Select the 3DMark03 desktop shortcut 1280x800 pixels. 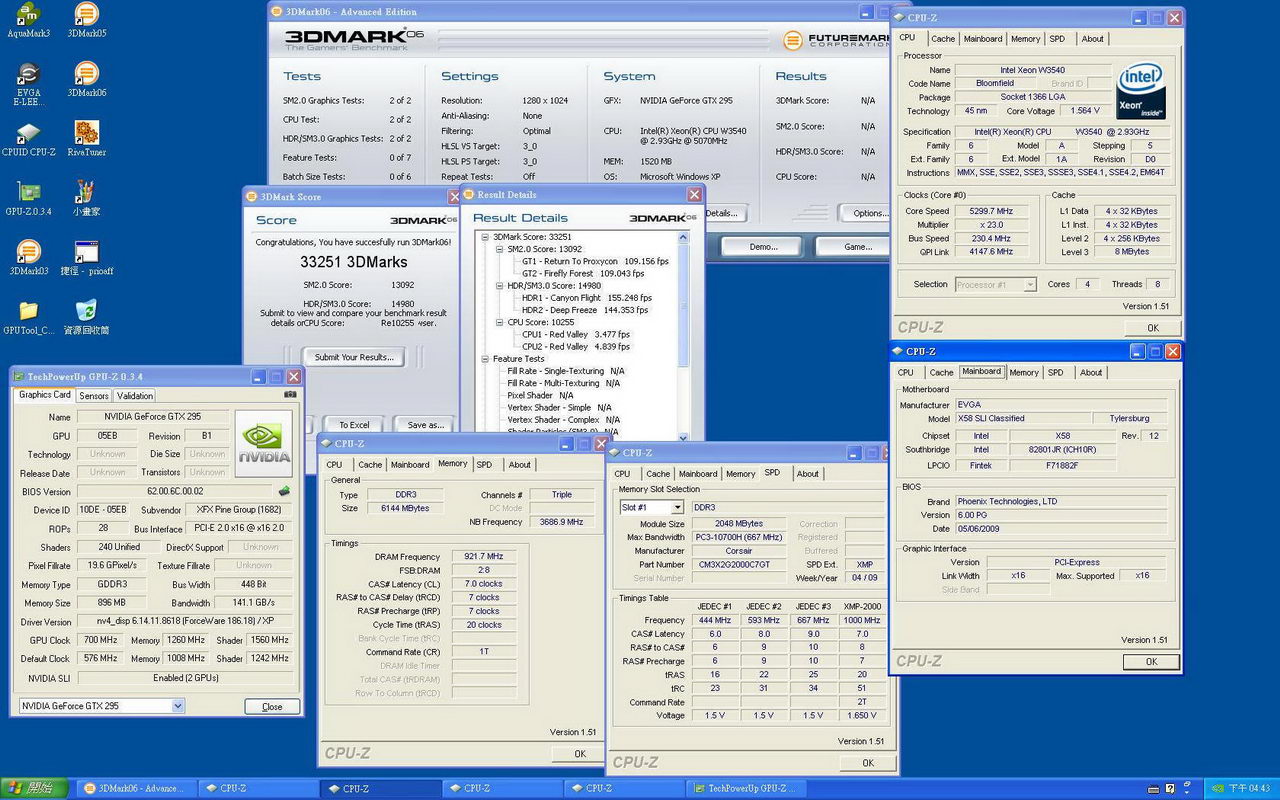(x=28, y=258)
